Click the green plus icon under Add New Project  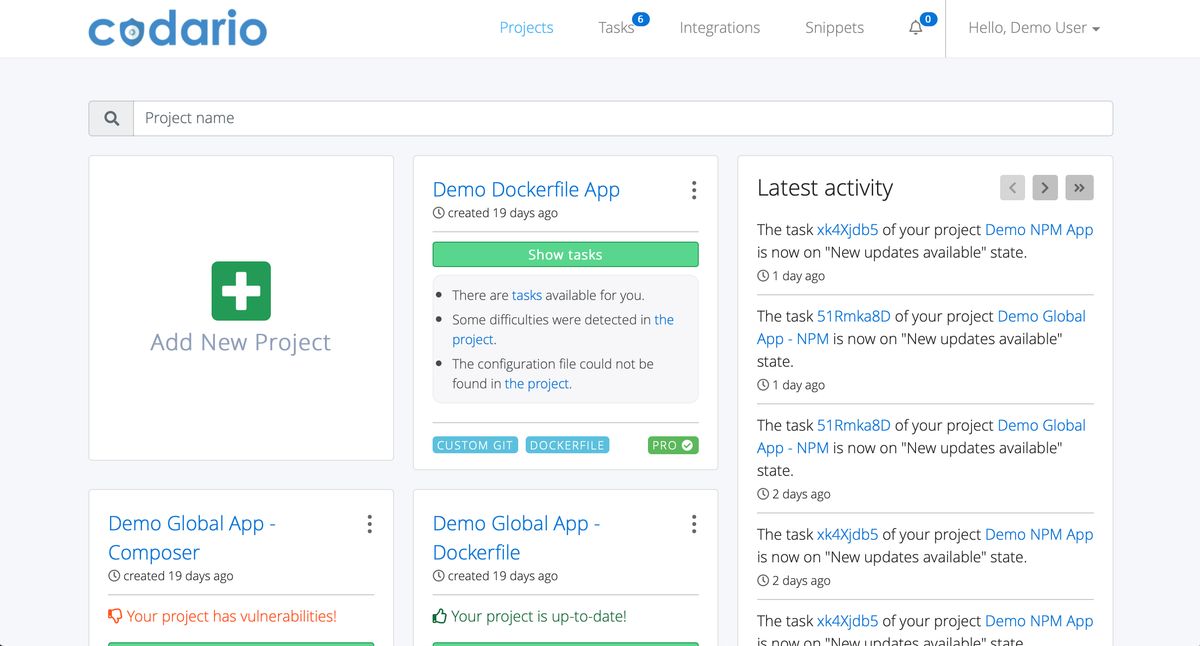tap(240, 291)
